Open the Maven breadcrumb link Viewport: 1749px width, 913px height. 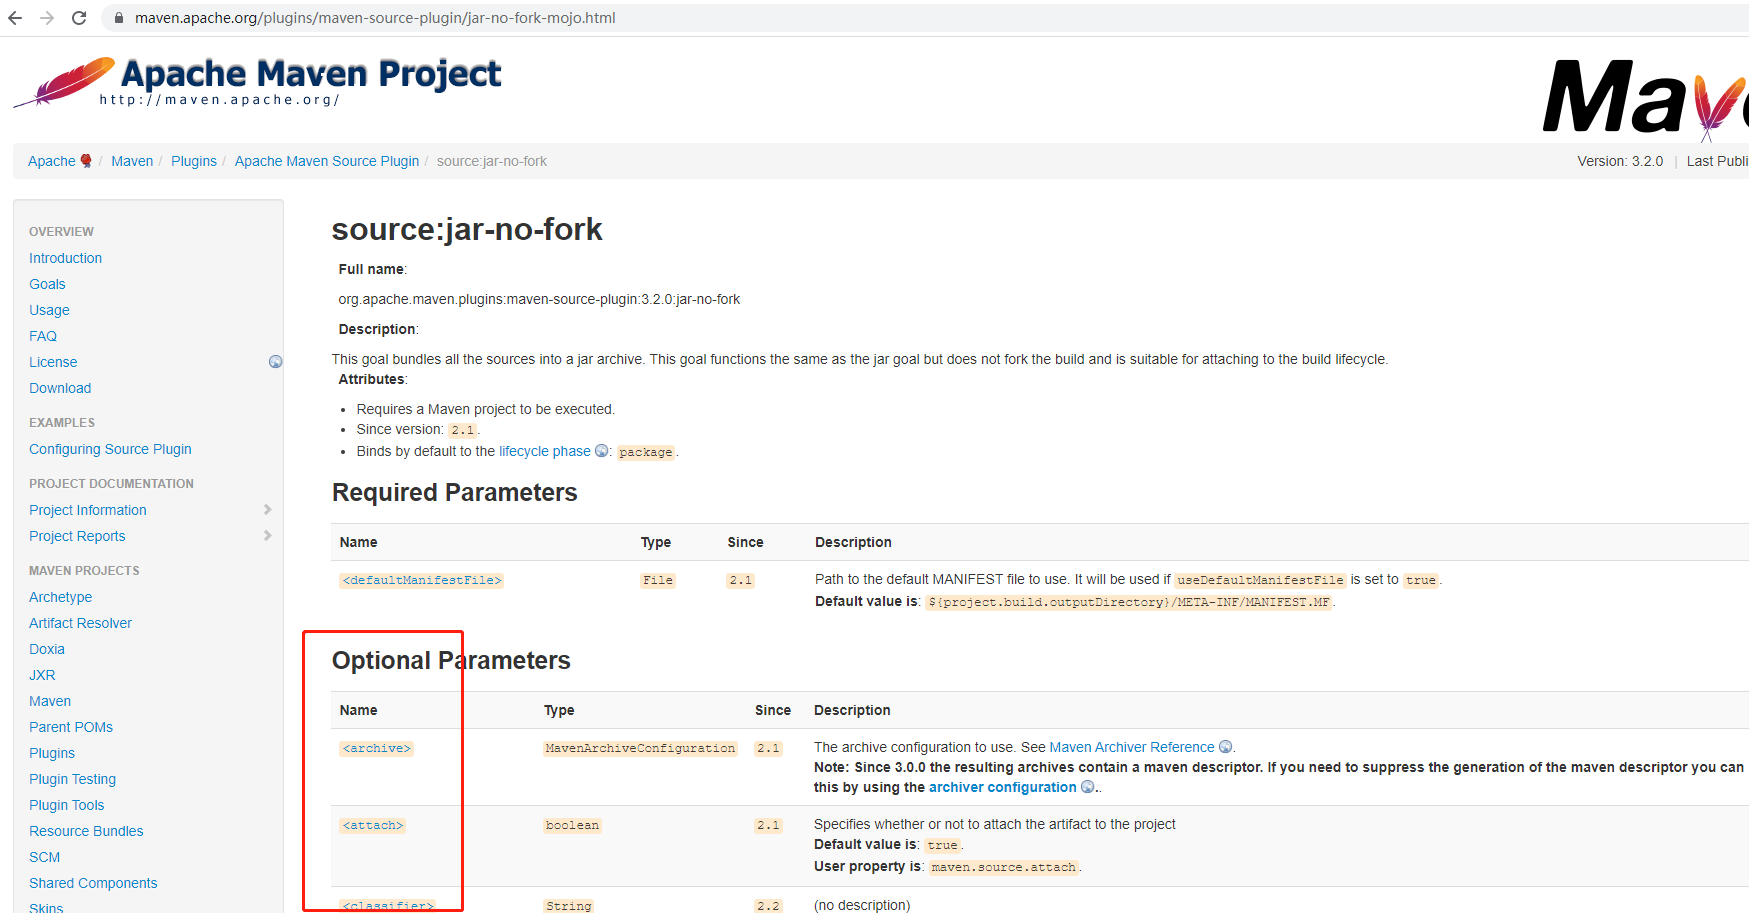click(132, 161)
